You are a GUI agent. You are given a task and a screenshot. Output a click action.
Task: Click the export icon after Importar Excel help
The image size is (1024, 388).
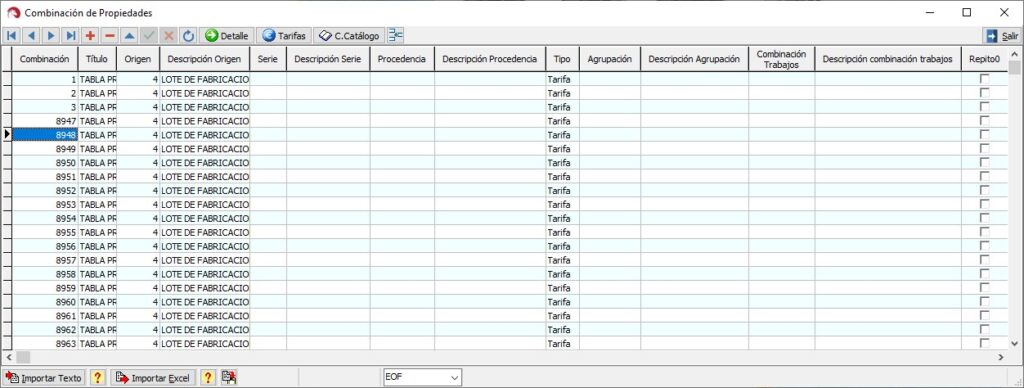(x=228, y=378)
